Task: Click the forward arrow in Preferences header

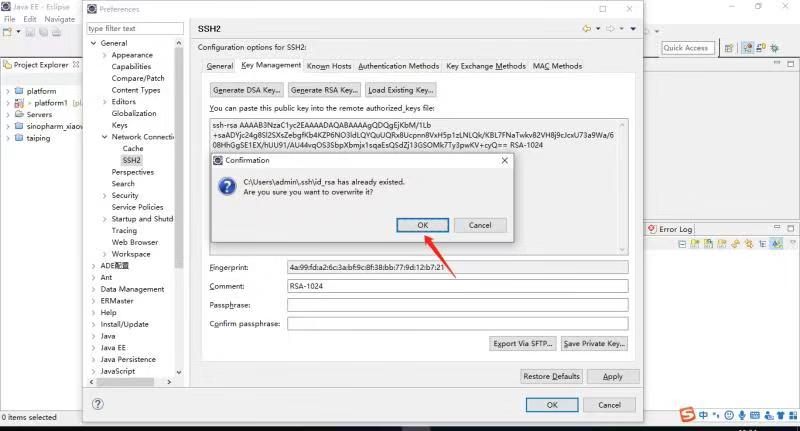Action: click(610, 29)
